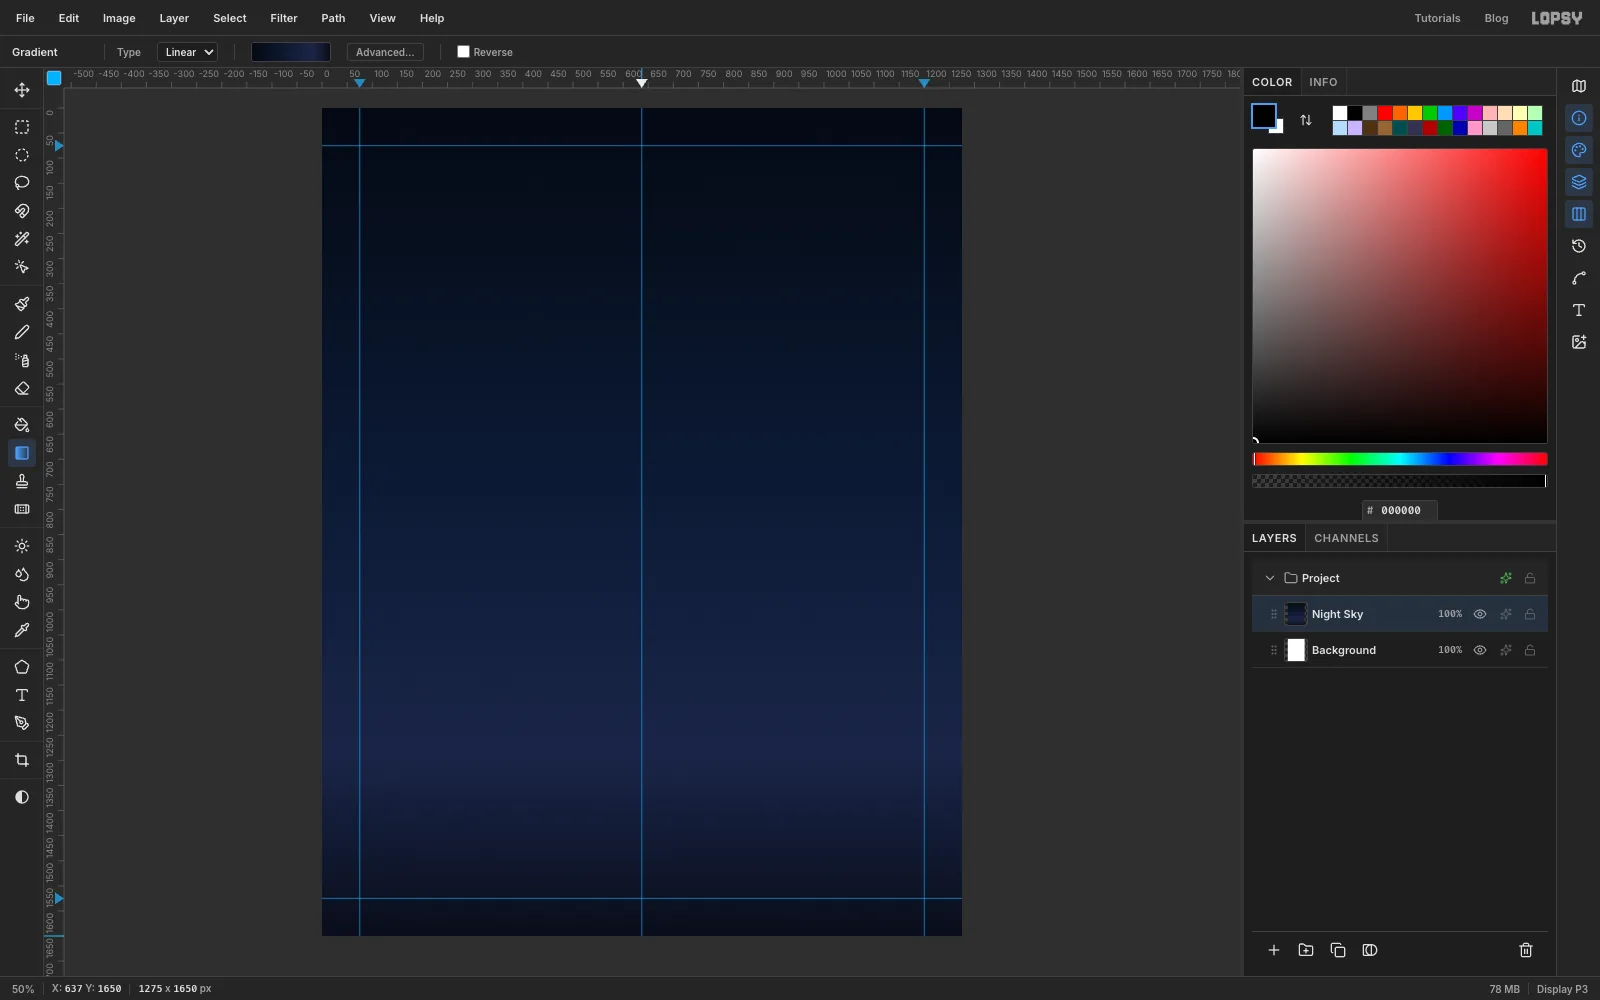Select the Pencil tool
Viewport: 1600px width, 1000px height.
(x=22, y=332)
